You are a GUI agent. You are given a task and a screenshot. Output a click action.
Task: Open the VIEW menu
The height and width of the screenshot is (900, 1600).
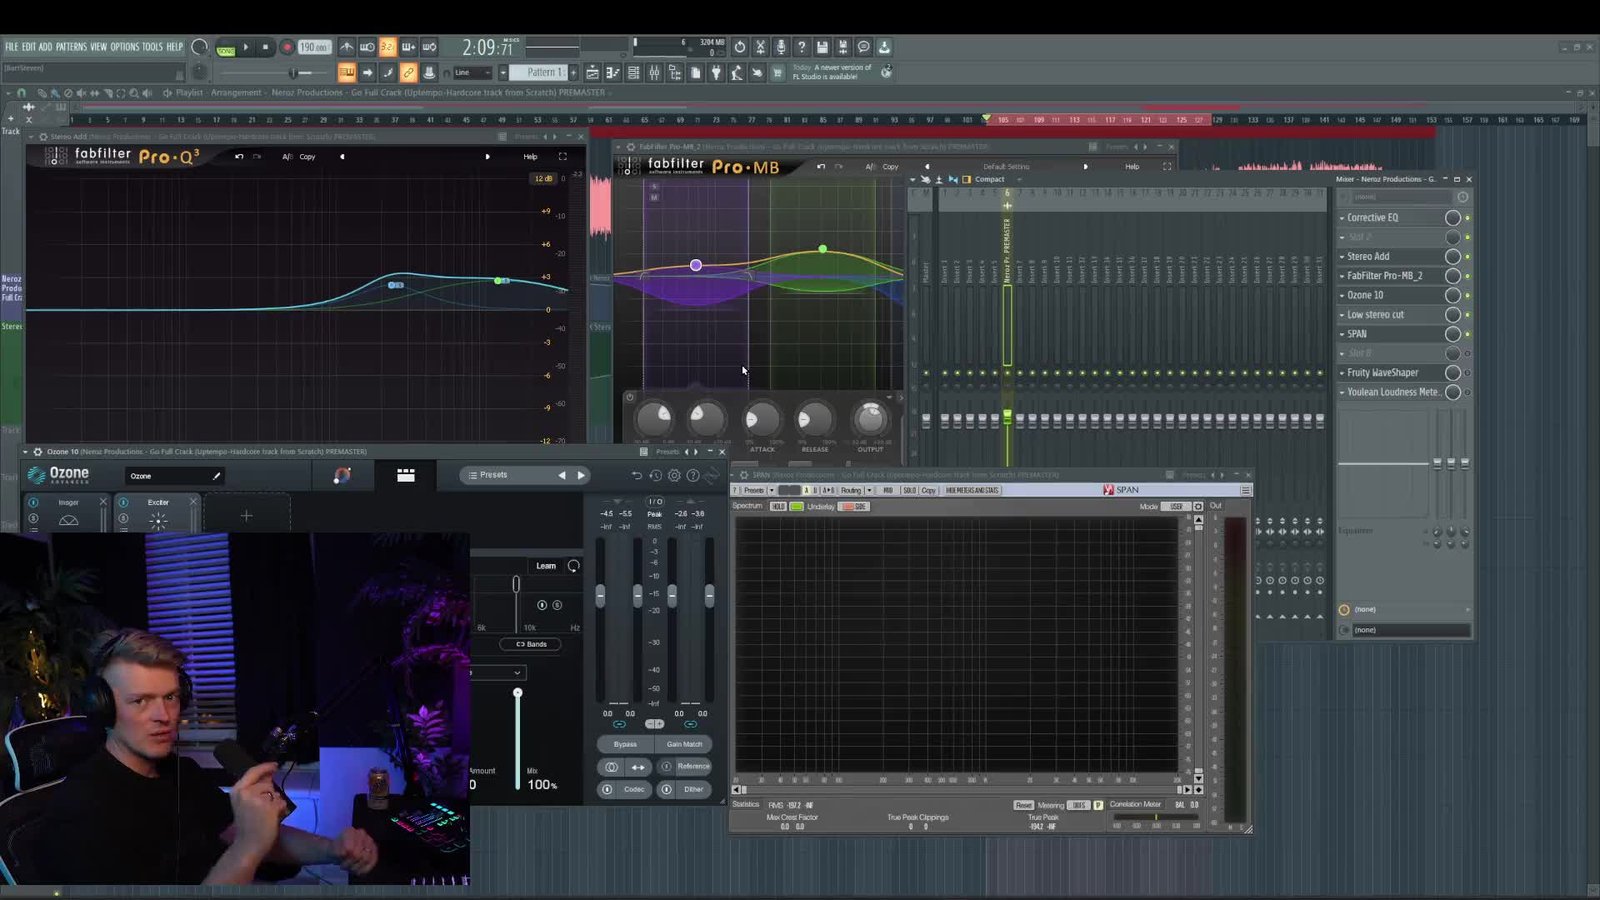pyautogui.click(x=98, y=47)
